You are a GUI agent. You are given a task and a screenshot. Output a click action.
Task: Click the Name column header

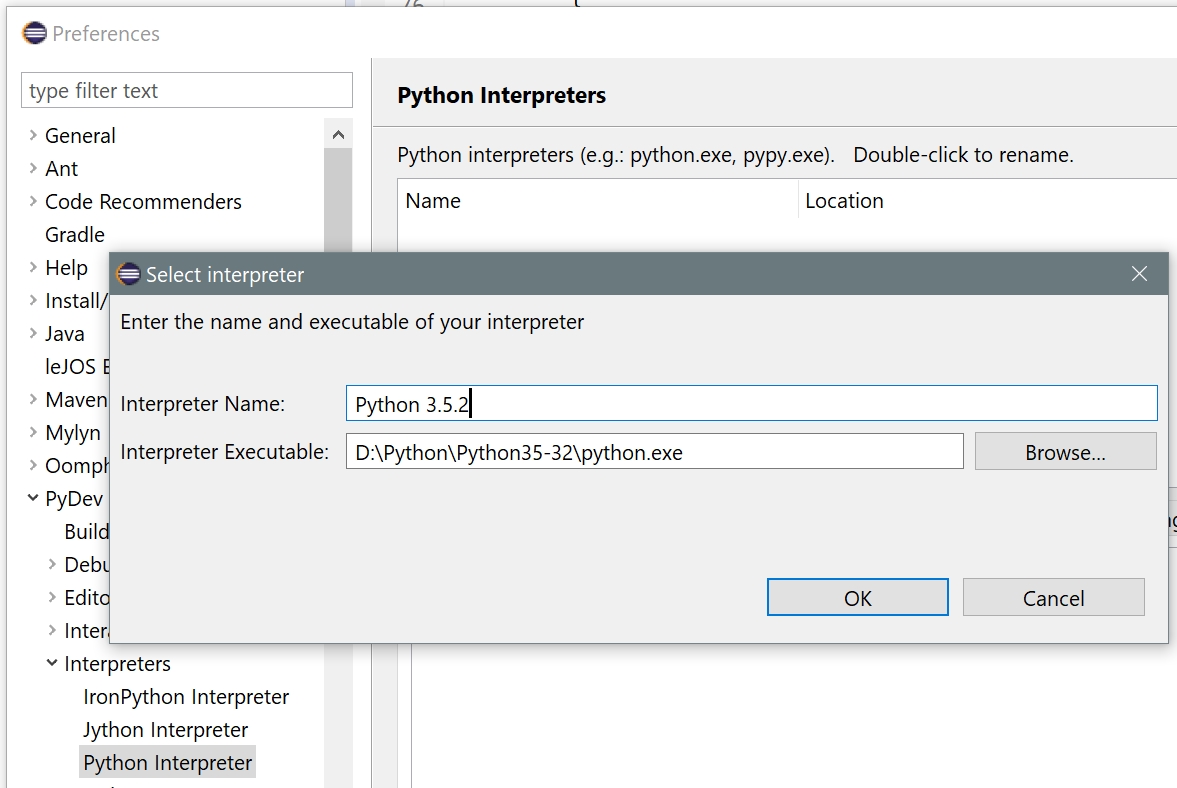[x=432, y=200]
